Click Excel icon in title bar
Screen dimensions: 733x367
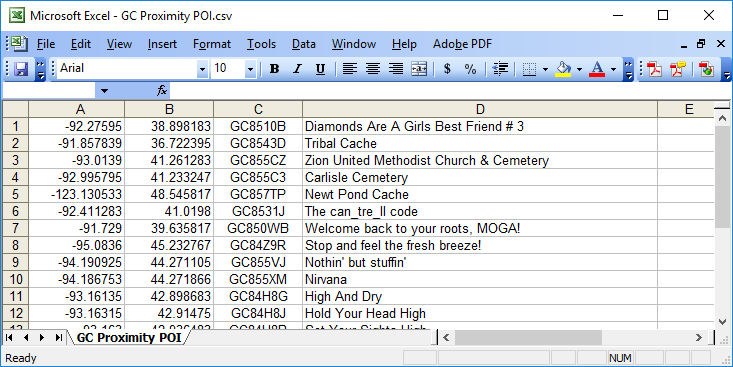tap(17, 15)
